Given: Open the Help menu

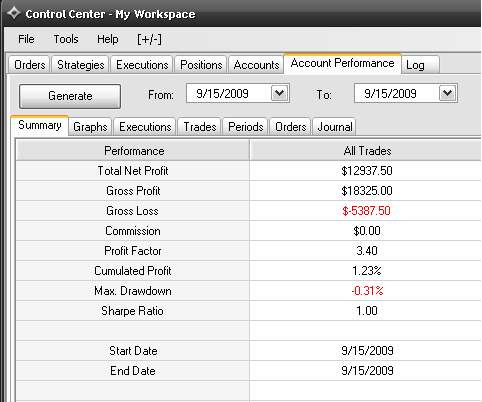Looking at the screenshot, I should click(x=108, y=39).
